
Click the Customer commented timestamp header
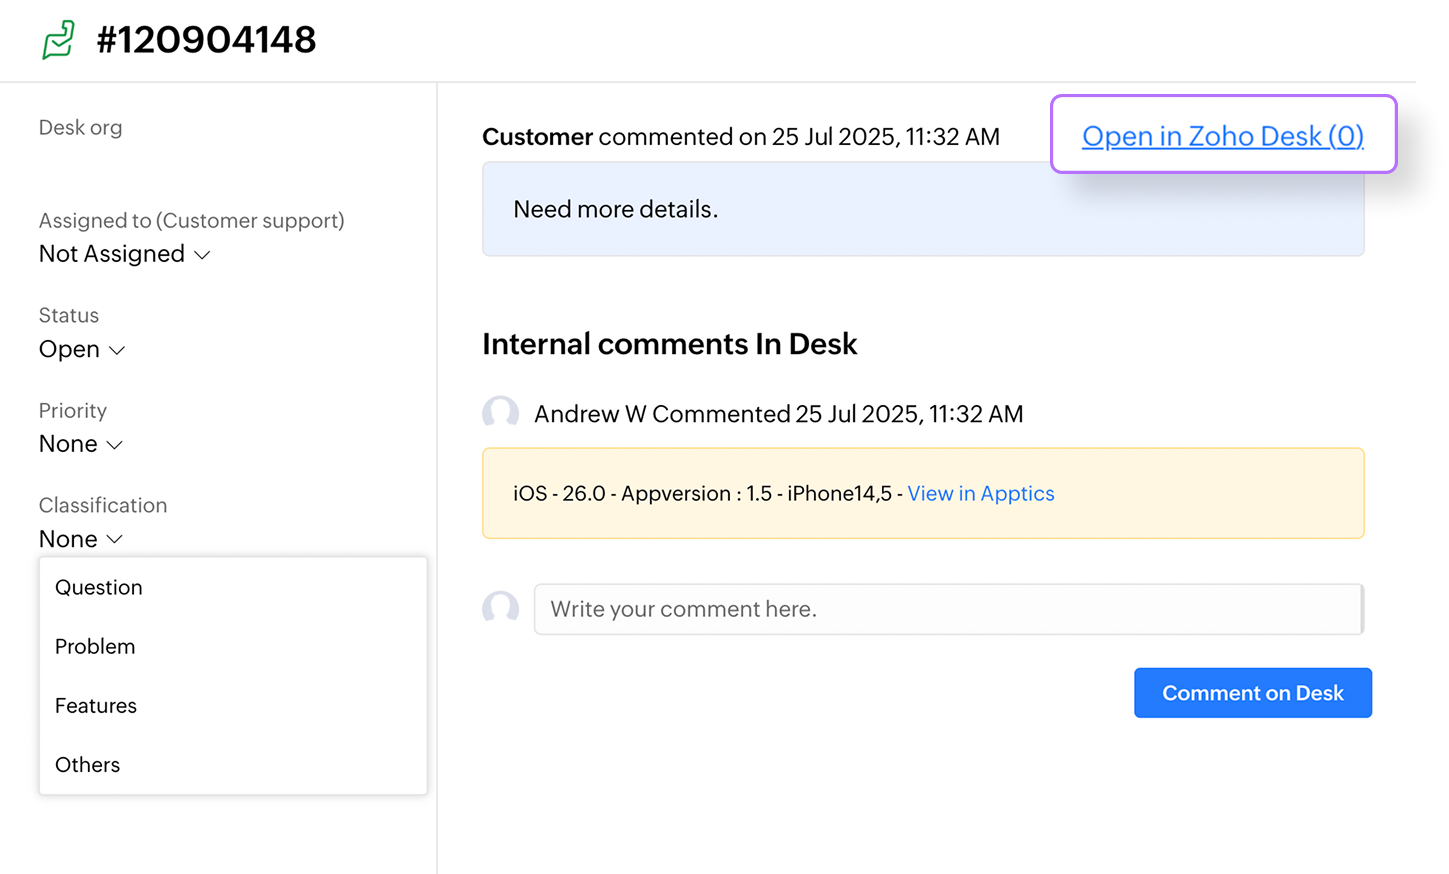741,137
